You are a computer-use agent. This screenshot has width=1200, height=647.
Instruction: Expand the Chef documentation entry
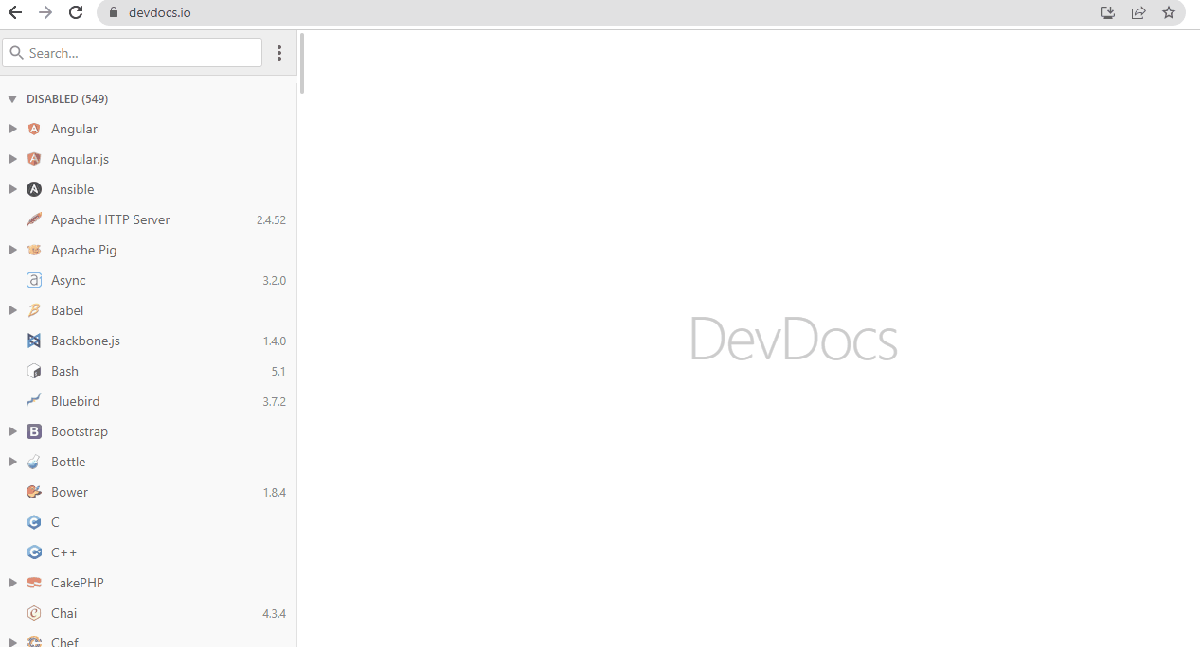point(12,641)
